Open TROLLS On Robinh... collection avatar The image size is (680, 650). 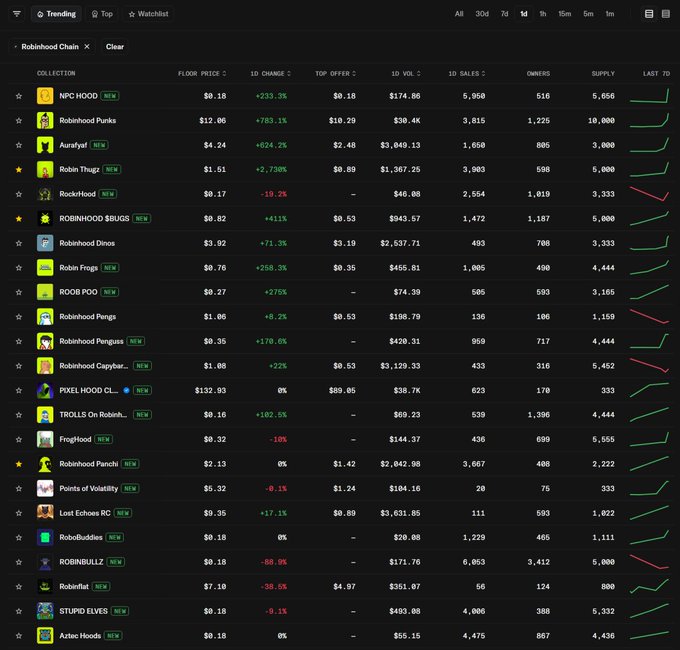click(45, 415)
